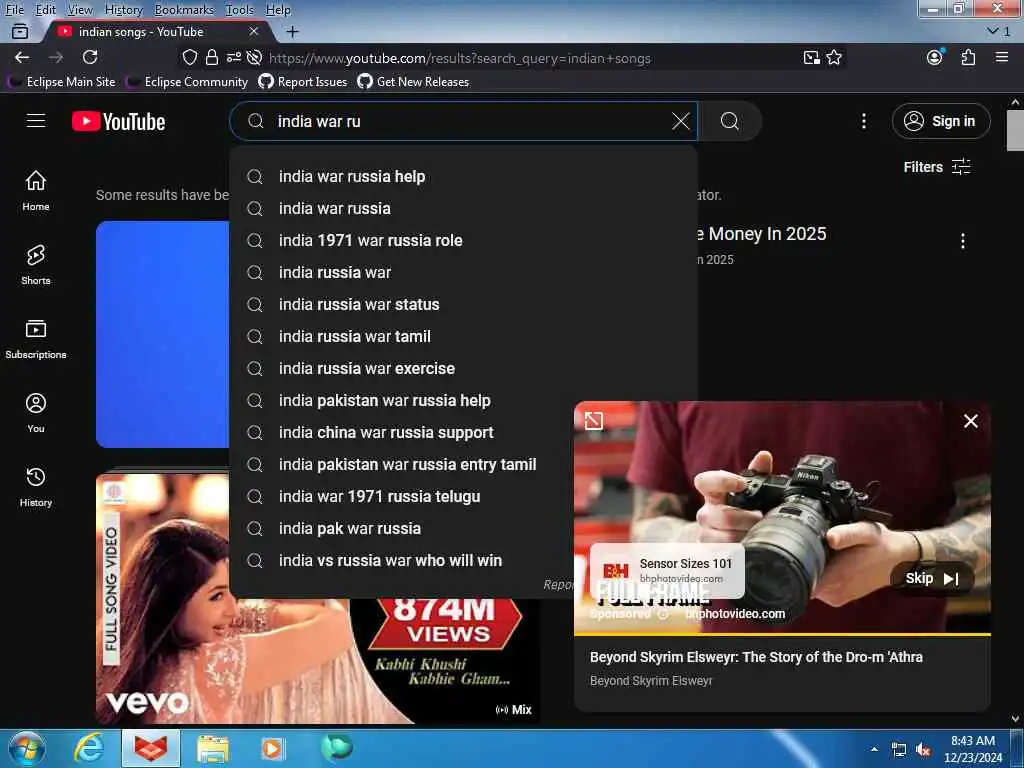
Task: Open the Bookmarks menu
Action: click(x=184, y=10)
